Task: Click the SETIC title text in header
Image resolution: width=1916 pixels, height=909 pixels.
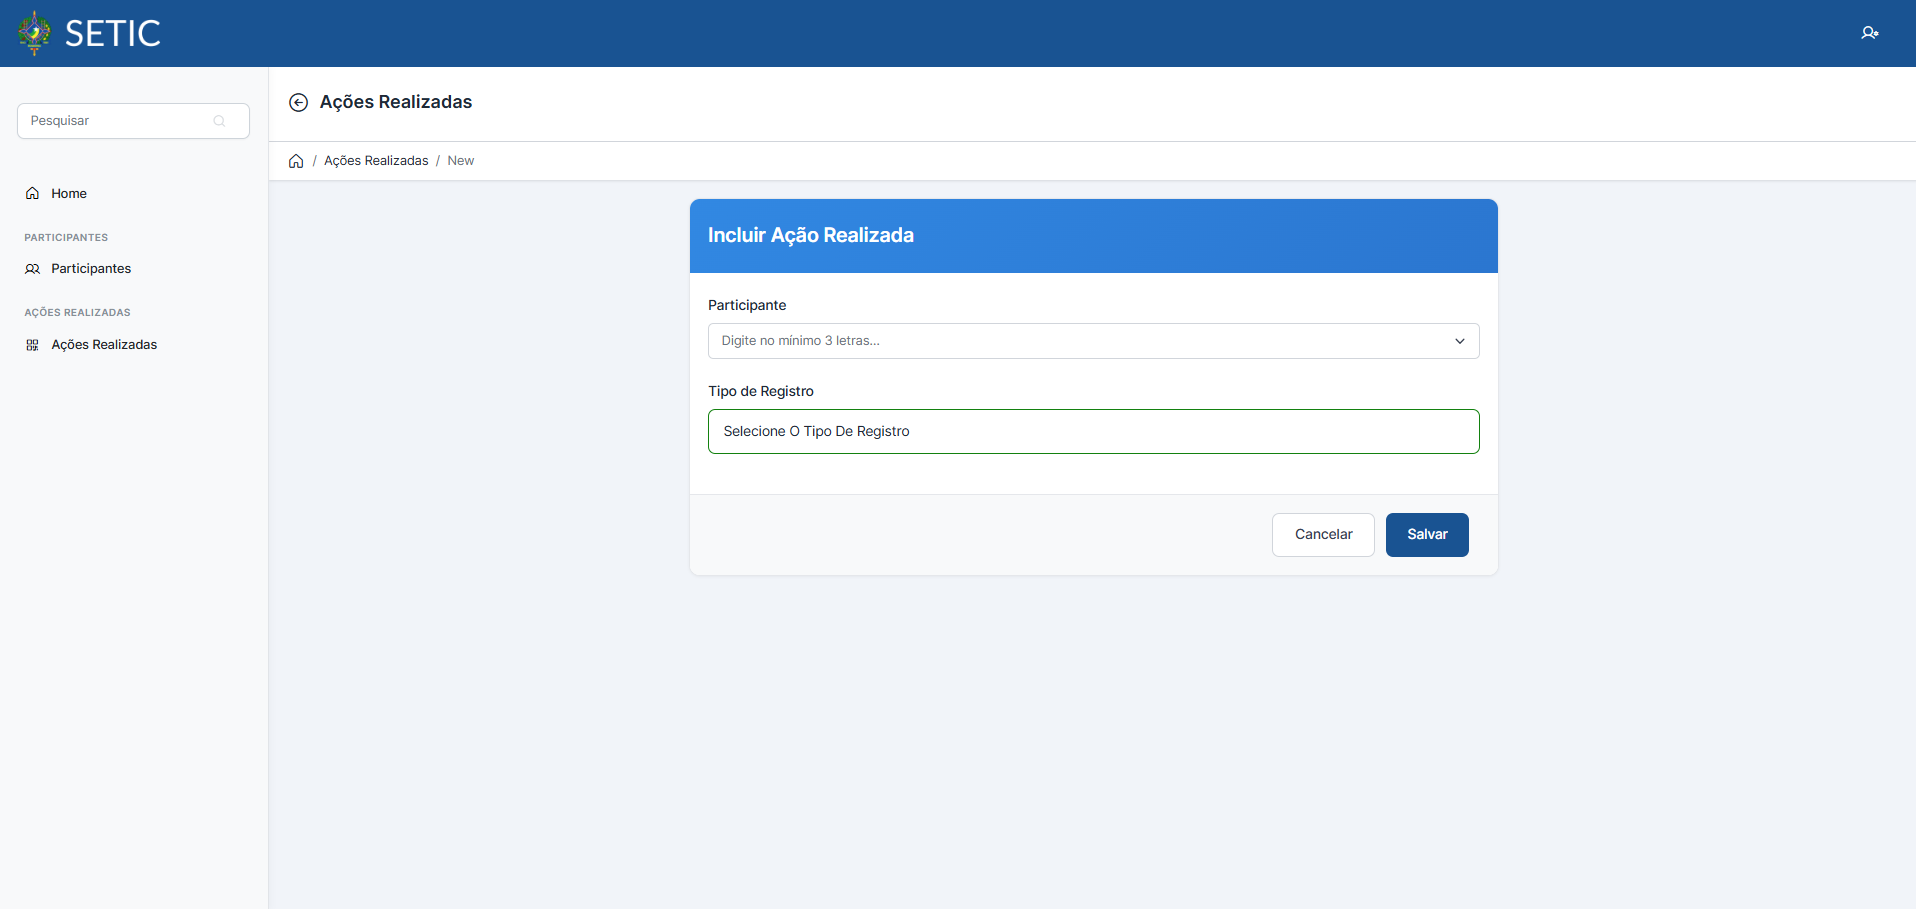Action: [x=113, y=33]
